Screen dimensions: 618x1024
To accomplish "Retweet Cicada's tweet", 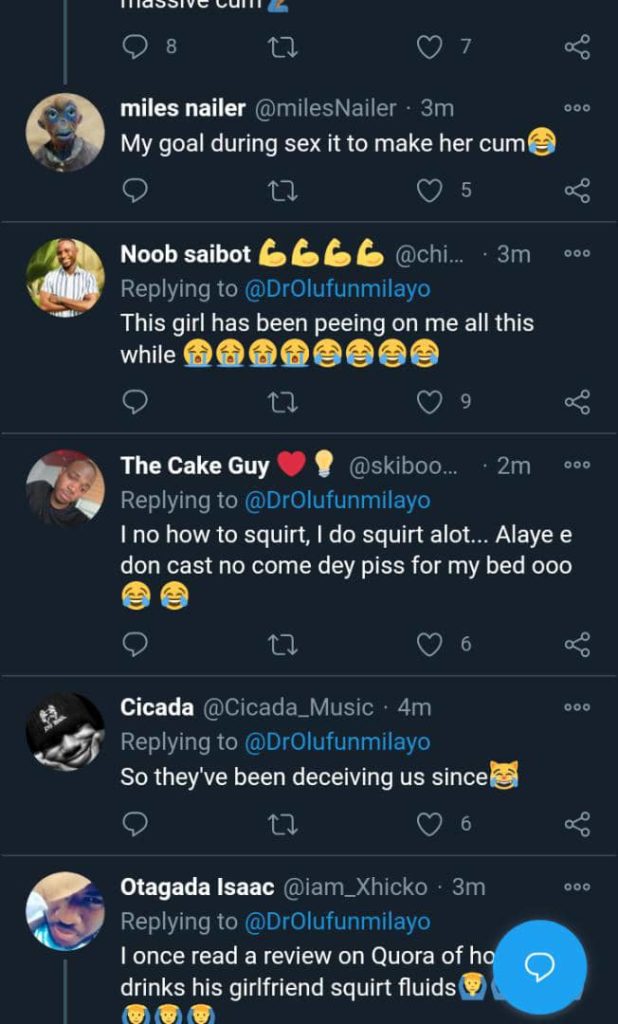I will click(283, 824).
